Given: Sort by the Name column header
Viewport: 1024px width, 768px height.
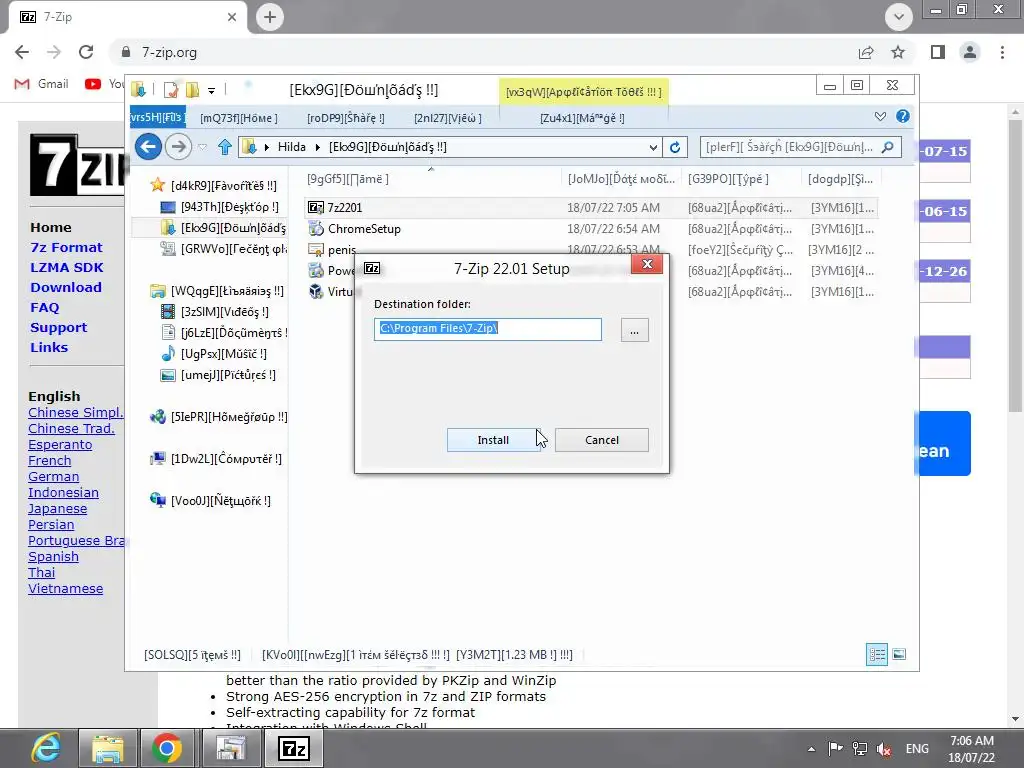Looking at the screenshot, I should (x=432, y=178).
